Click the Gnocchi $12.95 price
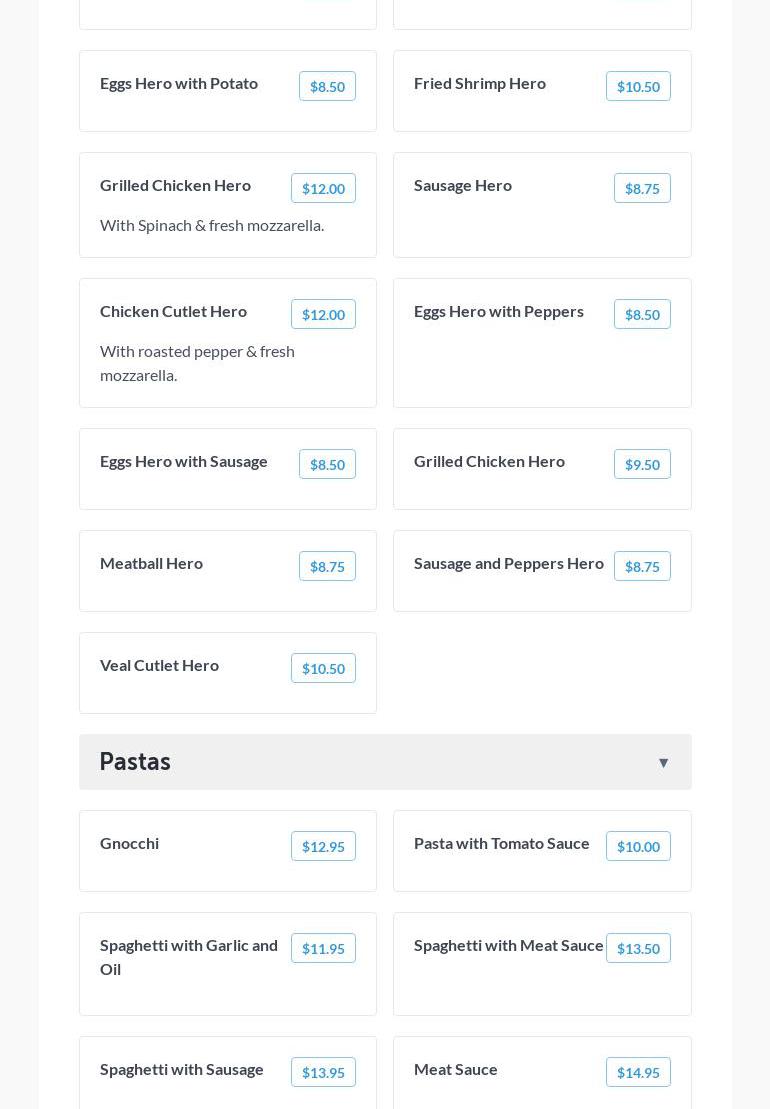 click(x=323, y=847)
